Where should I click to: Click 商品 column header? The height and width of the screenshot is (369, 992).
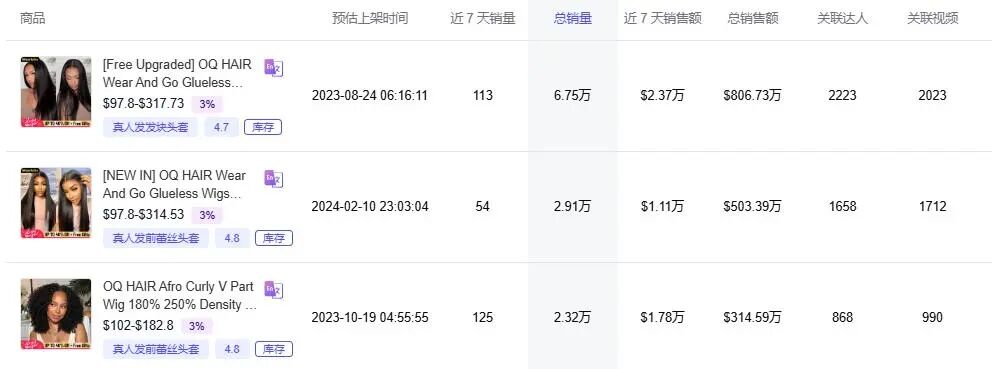(x=33, y=18)
